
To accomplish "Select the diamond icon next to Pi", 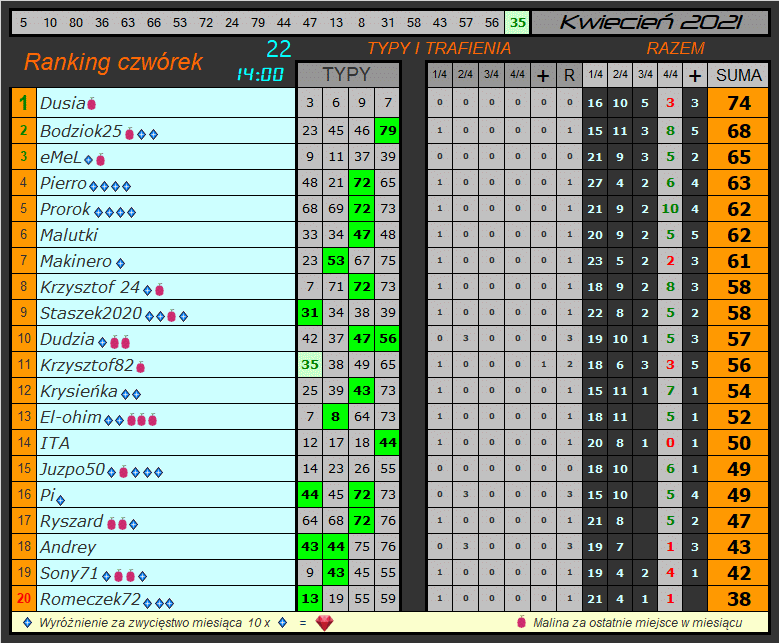I will pos(61,500).
